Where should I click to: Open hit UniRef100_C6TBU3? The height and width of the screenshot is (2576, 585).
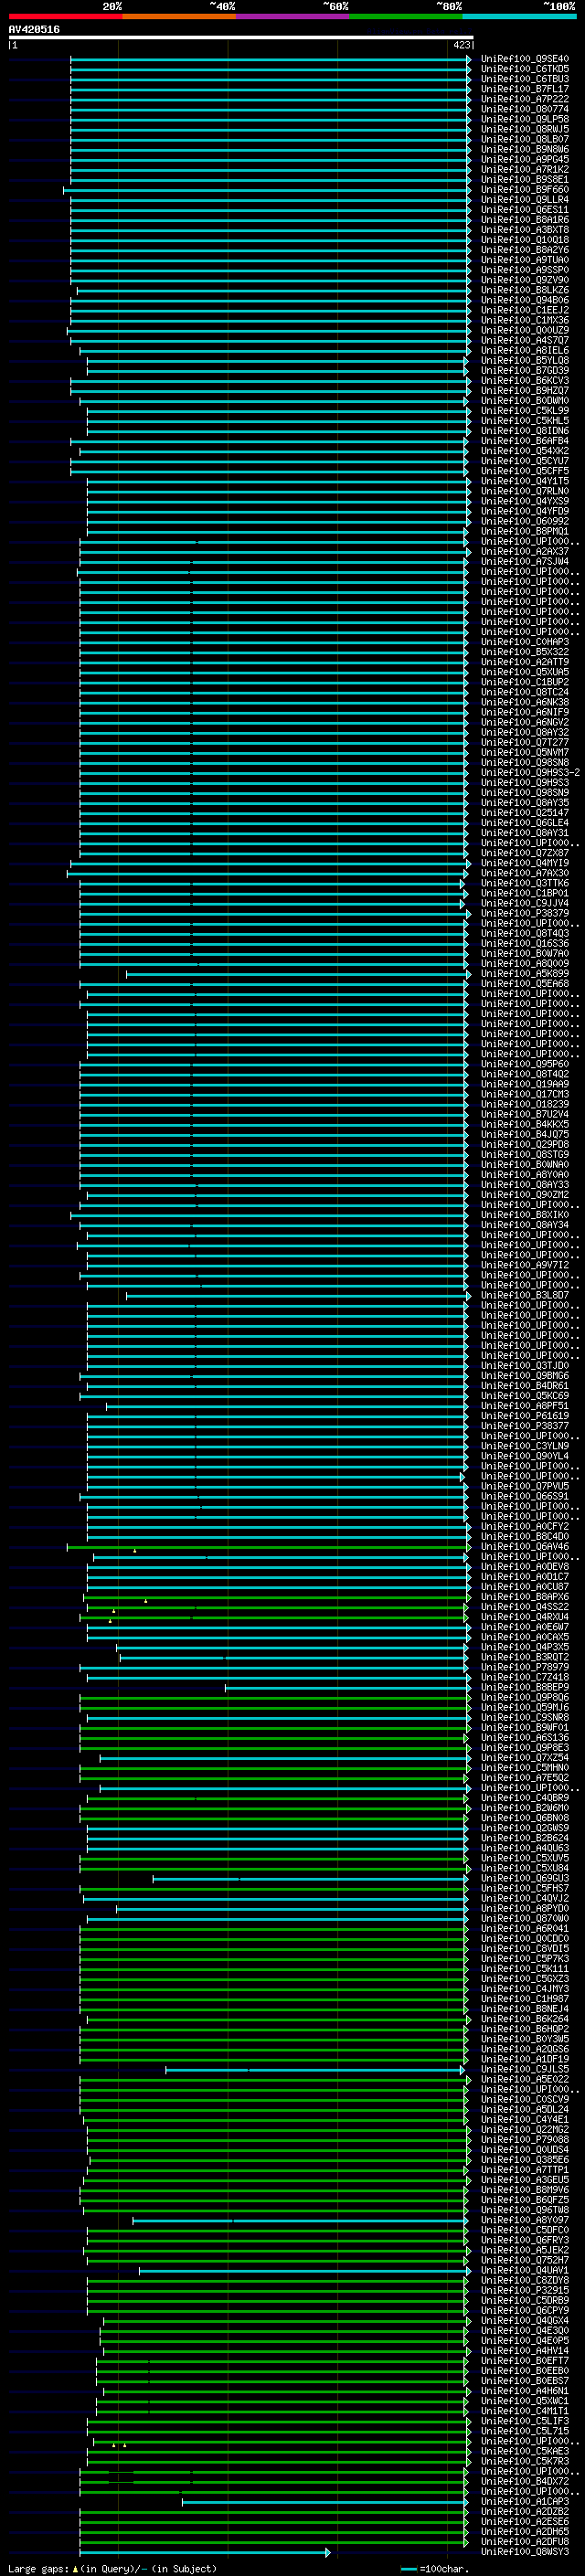[524, 79]
